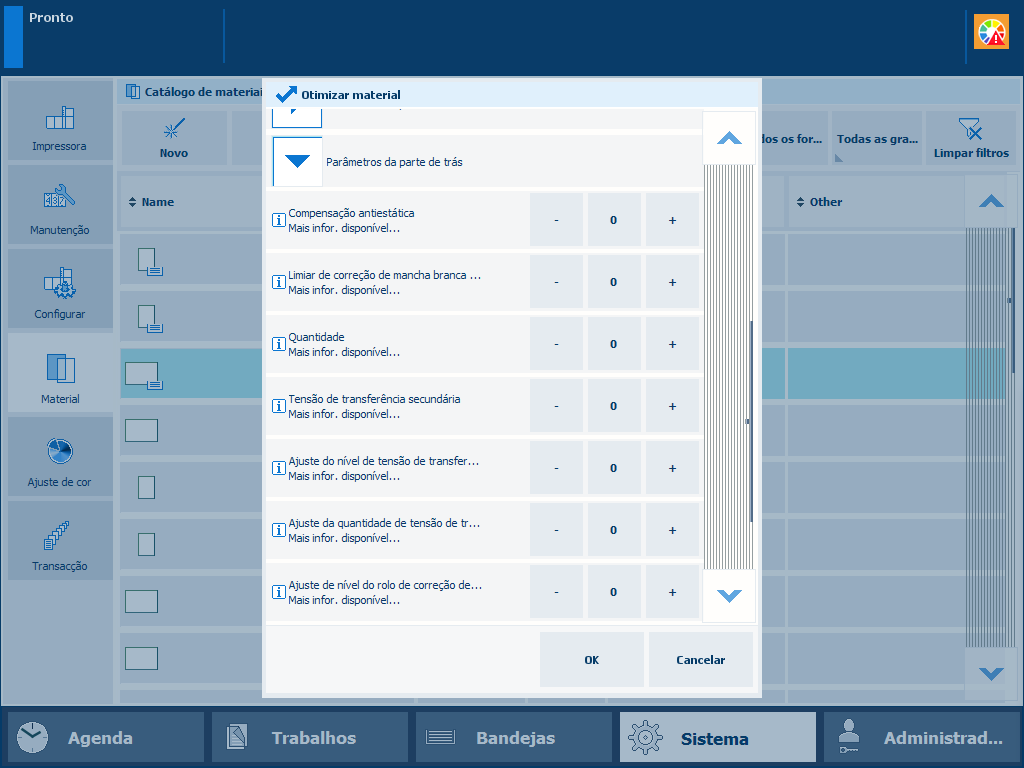Switch to the Trabalhos tab
This screenshot has height=768, width=1024.
coord(310,737)
